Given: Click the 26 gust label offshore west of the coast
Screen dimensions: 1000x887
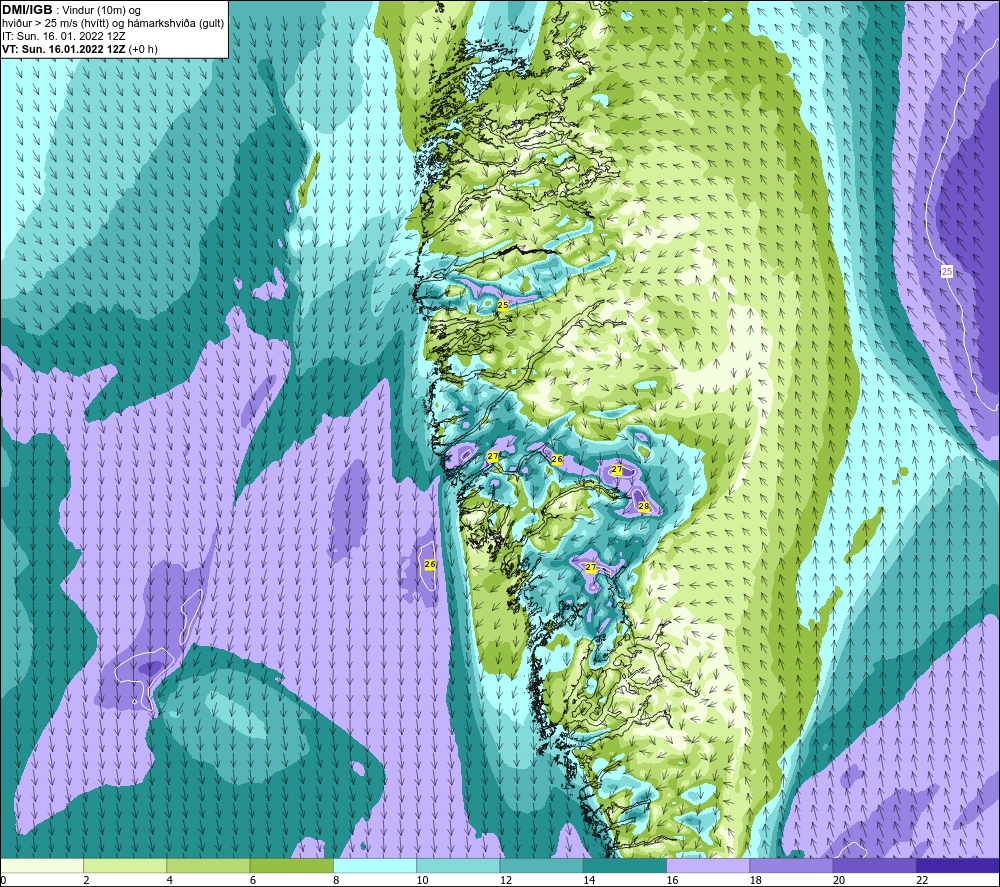Looking at the screenshot, I should coord(430,564).
